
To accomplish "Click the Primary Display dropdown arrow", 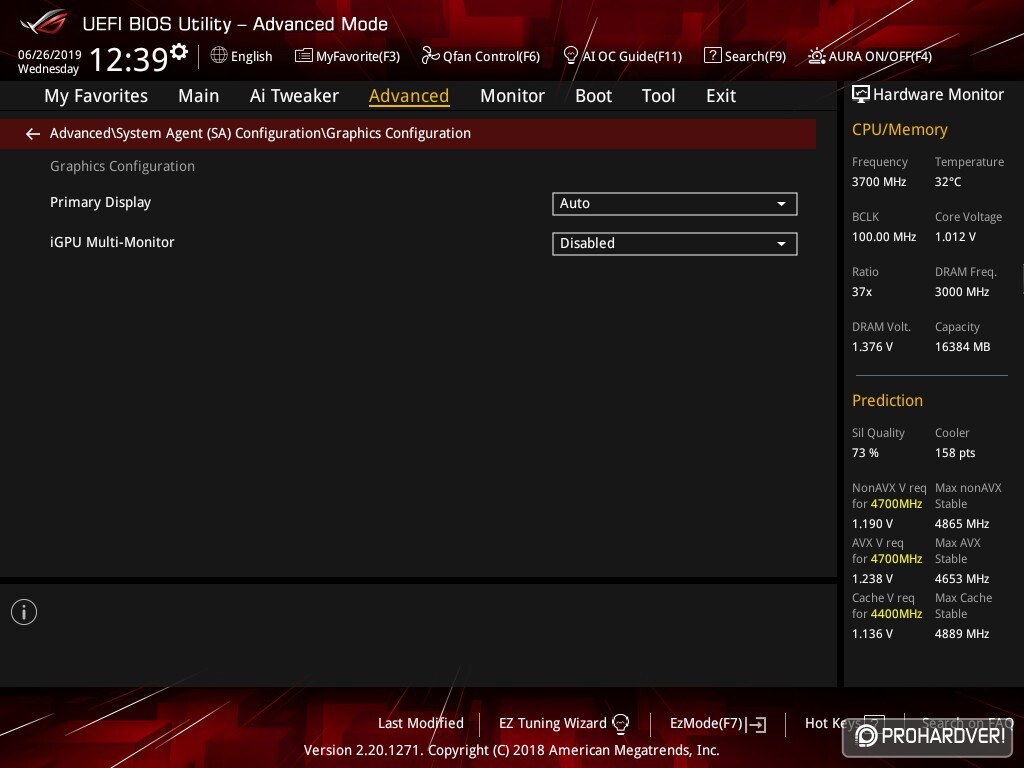I will coord(781,204).
